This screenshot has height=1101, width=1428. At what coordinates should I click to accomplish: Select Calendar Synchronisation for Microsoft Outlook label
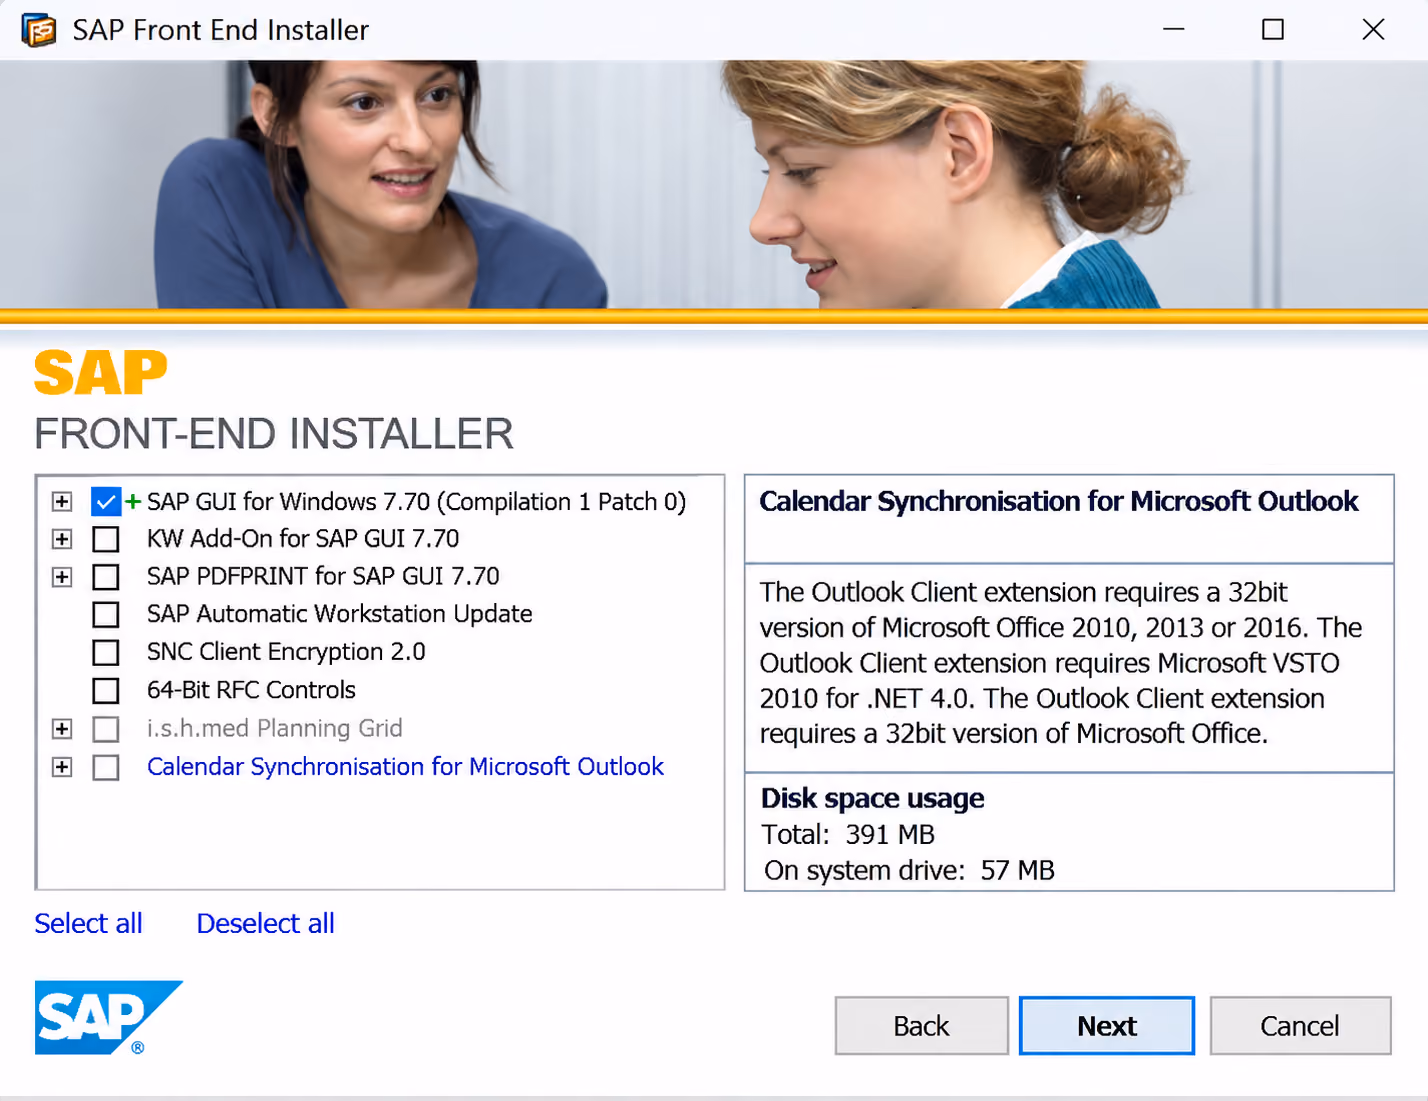(405, 767)
